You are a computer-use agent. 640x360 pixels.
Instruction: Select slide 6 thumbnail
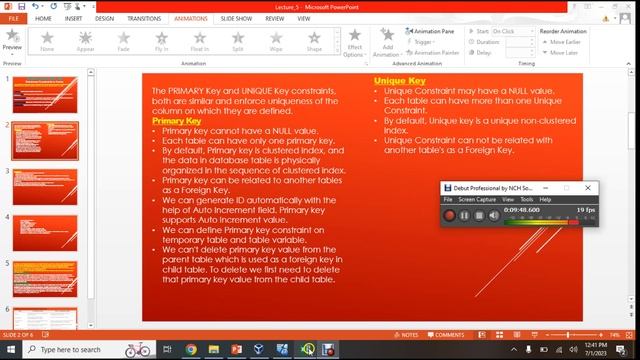tap(45, 318)
